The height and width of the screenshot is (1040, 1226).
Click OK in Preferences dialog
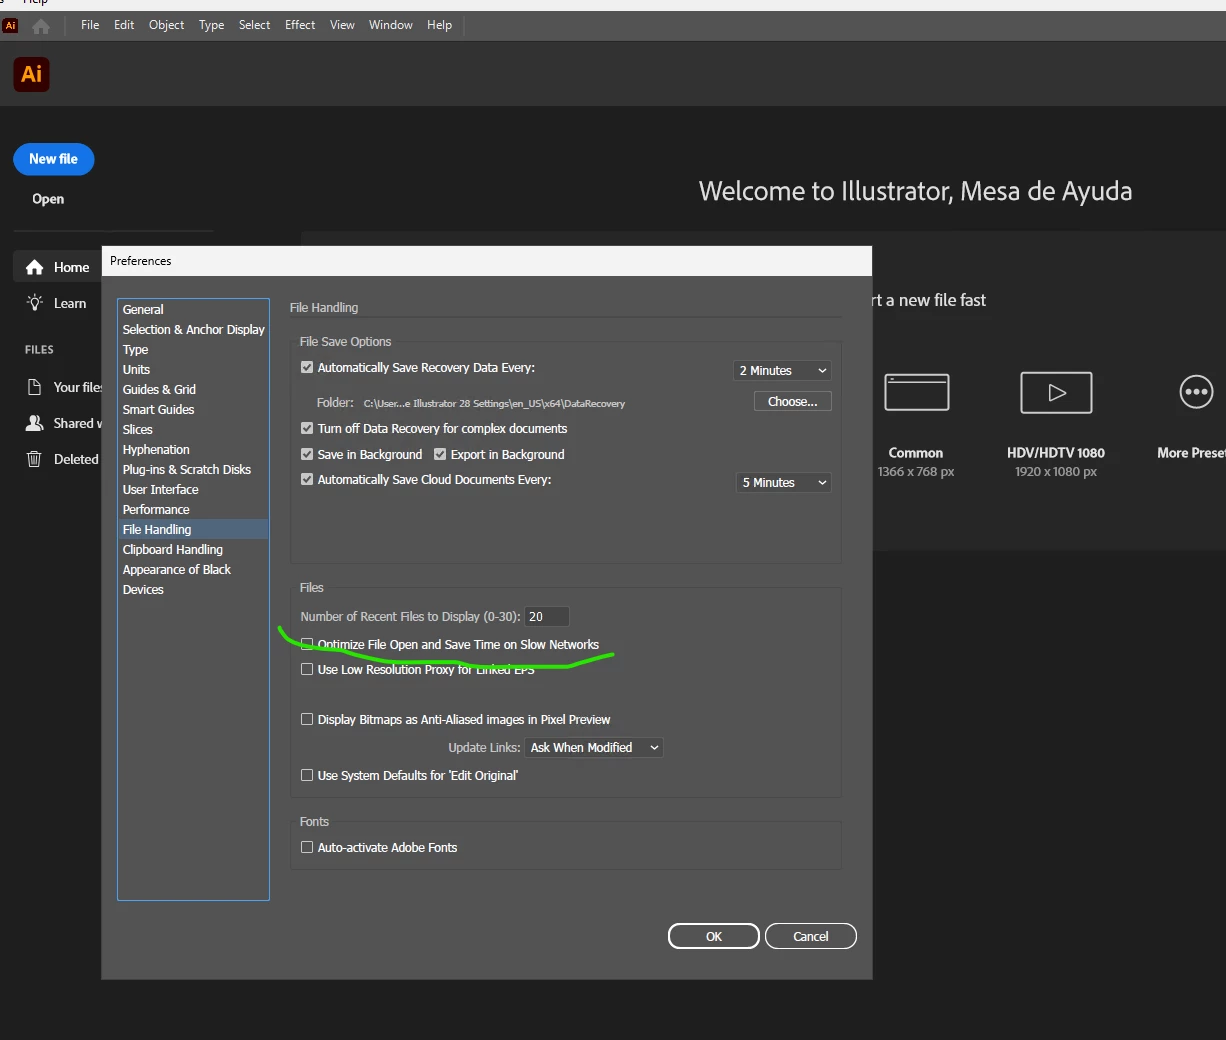pyautogui.click(x=714, y=936)
